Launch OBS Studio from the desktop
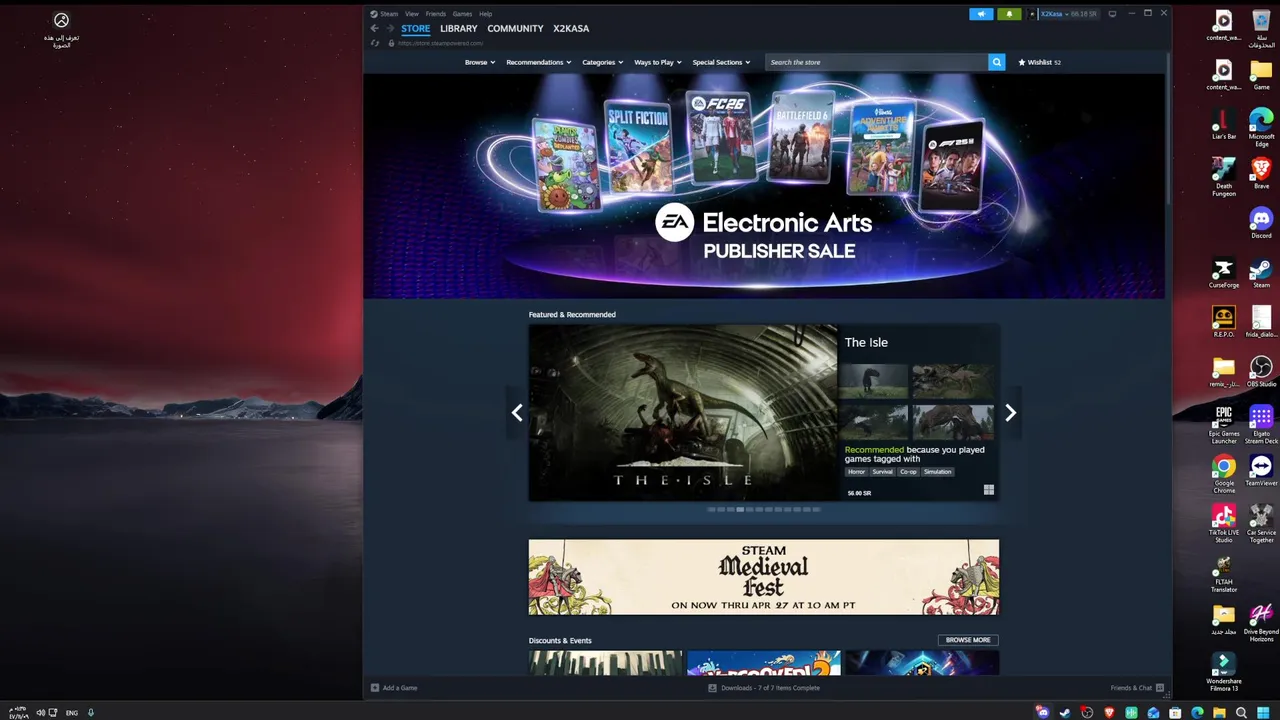The width and height of the screenshot is (1280, 720). (1261, 372)
